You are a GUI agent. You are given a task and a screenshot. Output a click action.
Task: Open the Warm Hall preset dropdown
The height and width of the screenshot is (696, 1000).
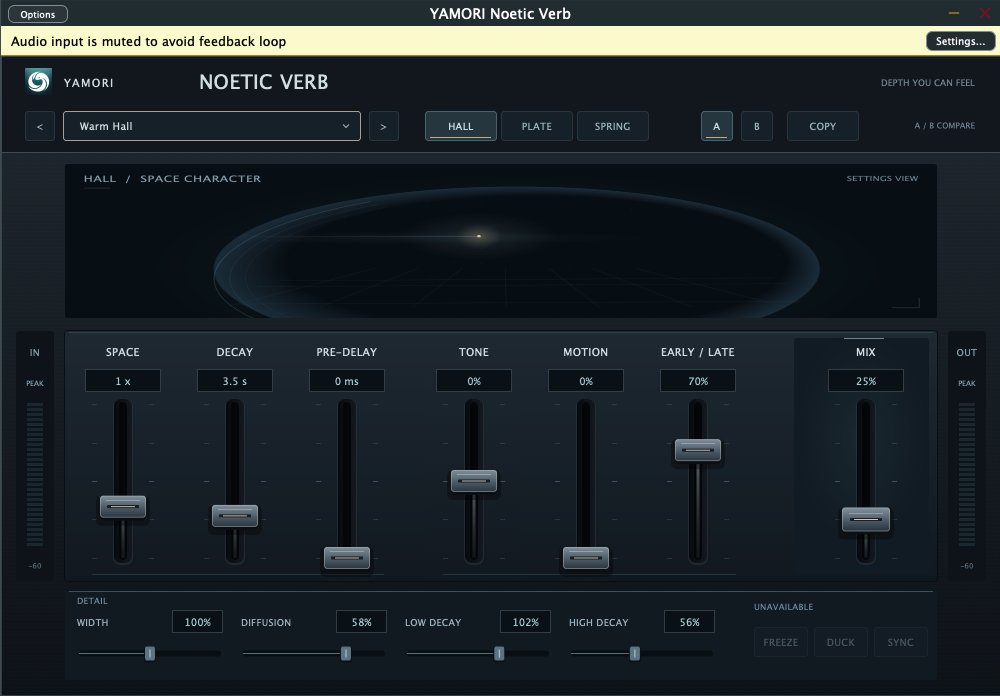[x=212, y=126]
